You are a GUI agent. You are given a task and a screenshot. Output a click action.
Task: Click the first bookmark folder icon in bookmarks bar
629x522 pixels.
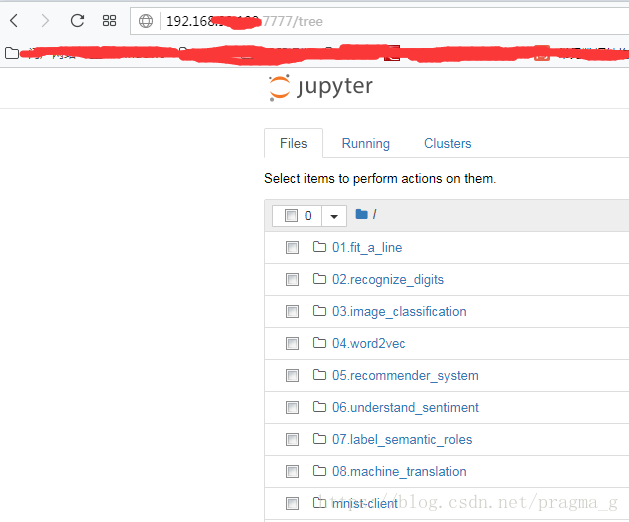(x=12, y=53)
